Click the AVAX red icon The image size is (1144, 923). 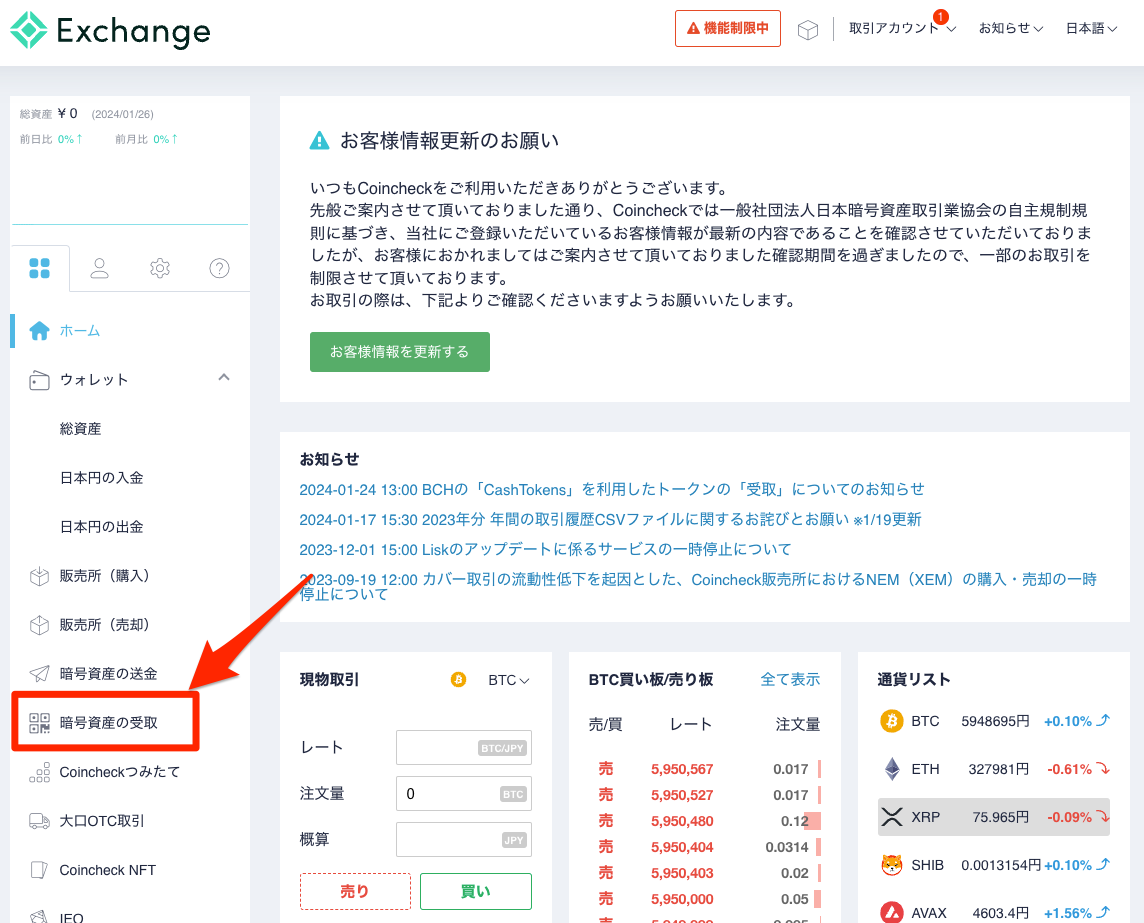coord(892,913)
